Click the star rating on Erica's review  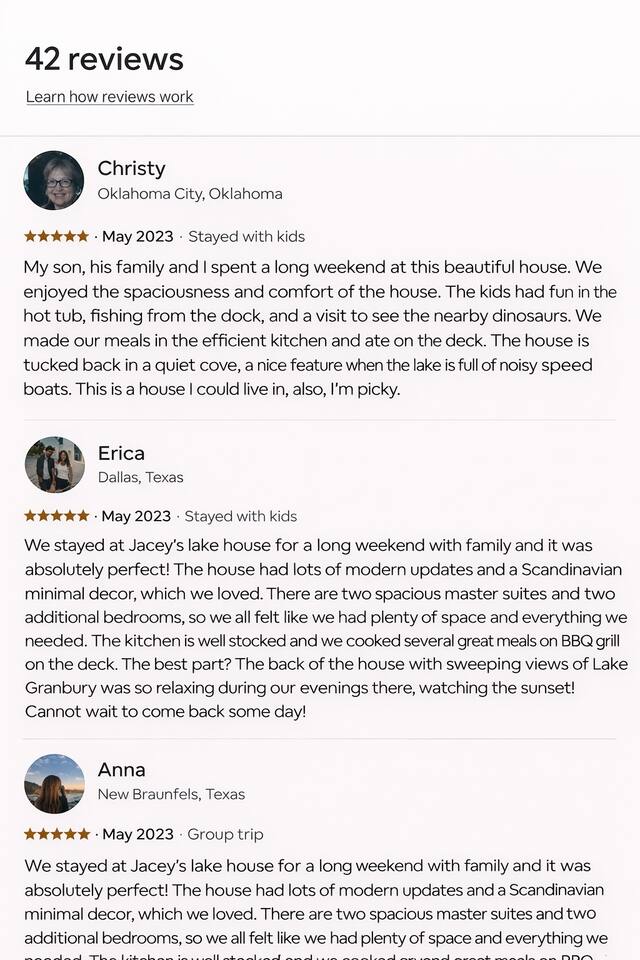(56, 516)
